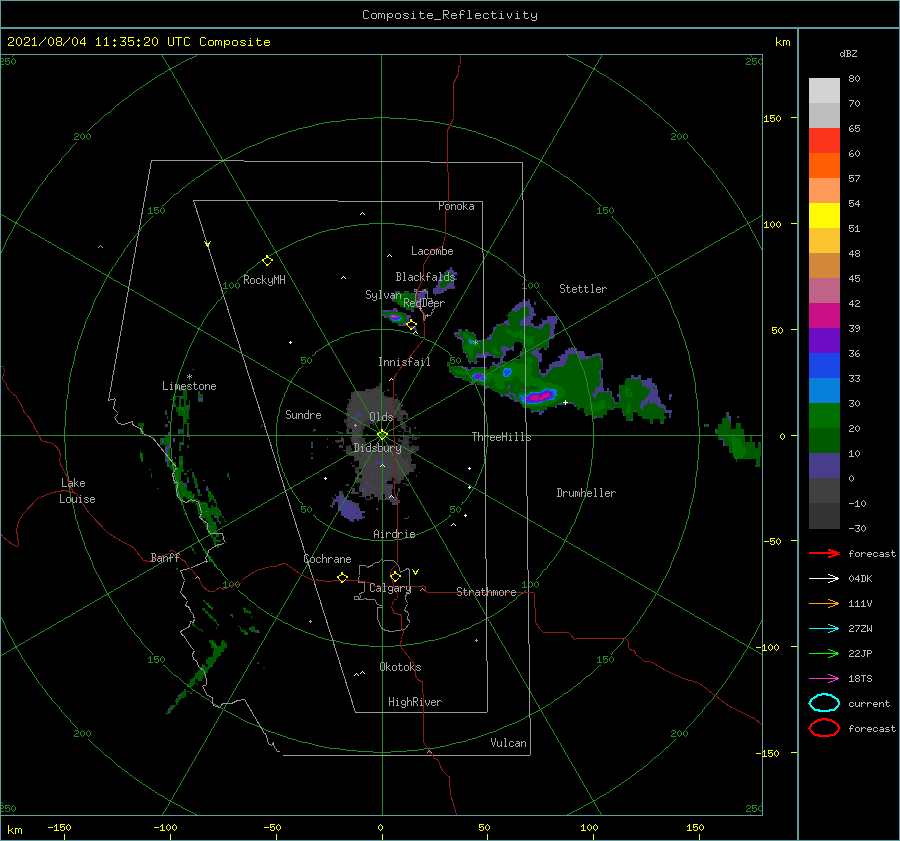Click the Ponoka city label
This screenshot has width=900, height=841.
click(x=456, y=206)
